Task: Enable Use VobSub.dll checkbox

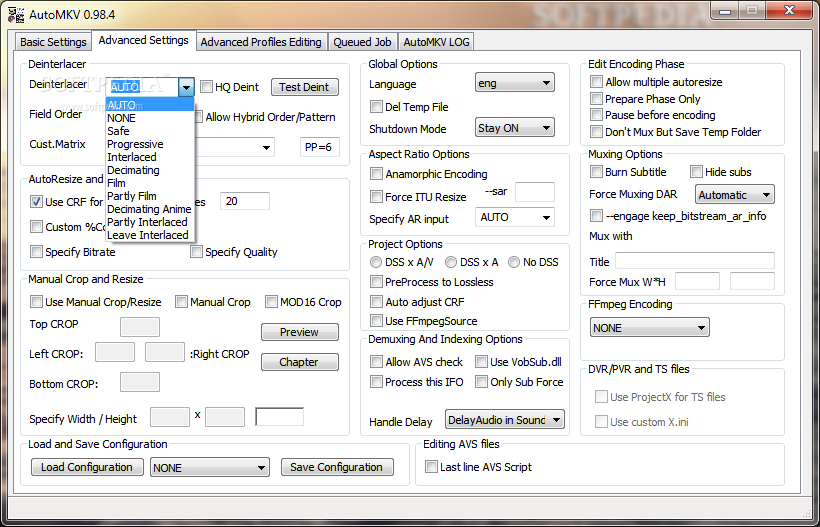Action: coord(481,362)
